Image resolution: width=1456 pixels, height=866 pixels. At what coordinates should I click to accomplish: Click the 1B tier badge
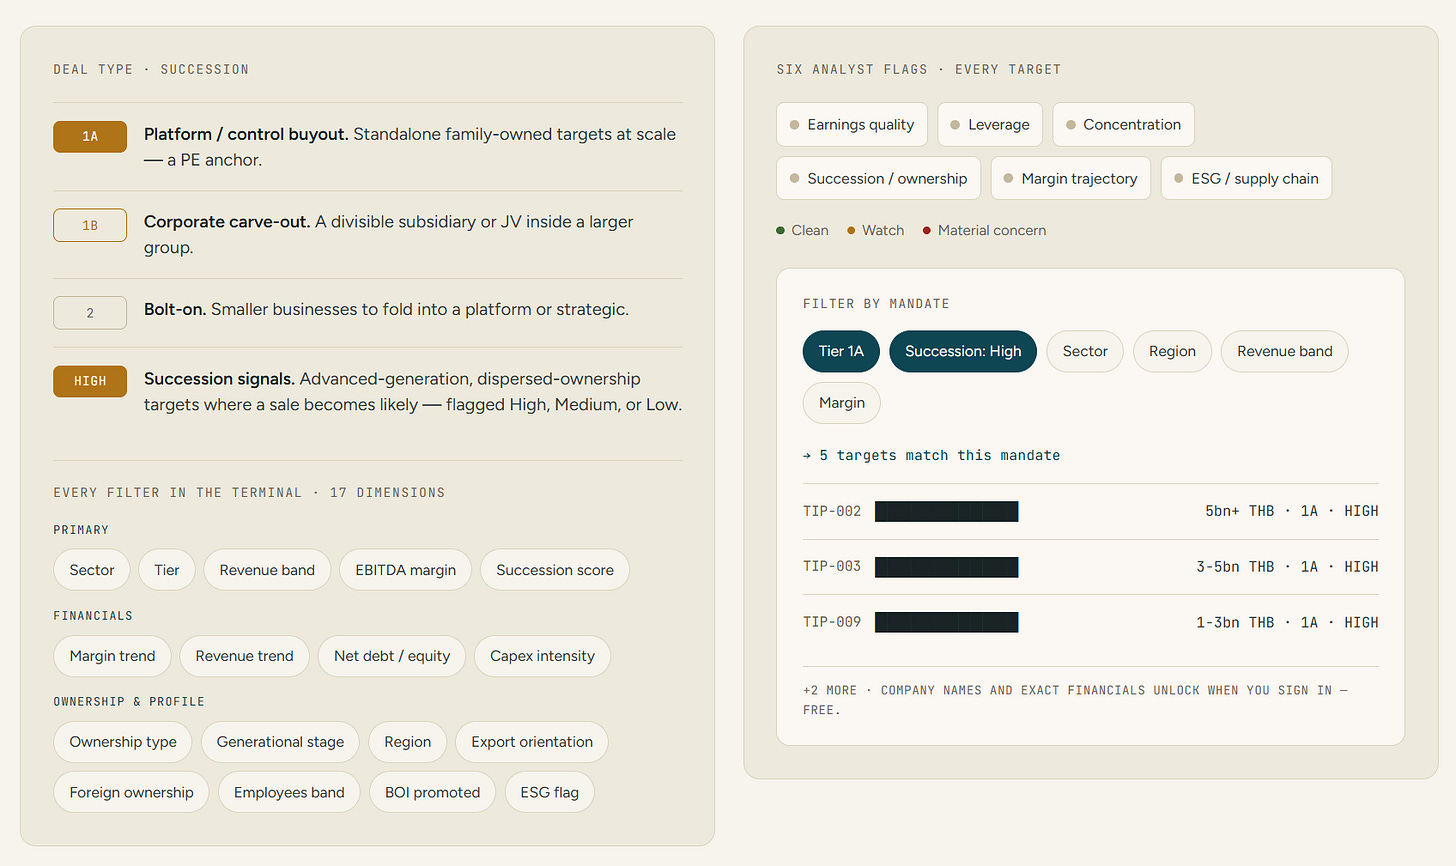[90, 225]
